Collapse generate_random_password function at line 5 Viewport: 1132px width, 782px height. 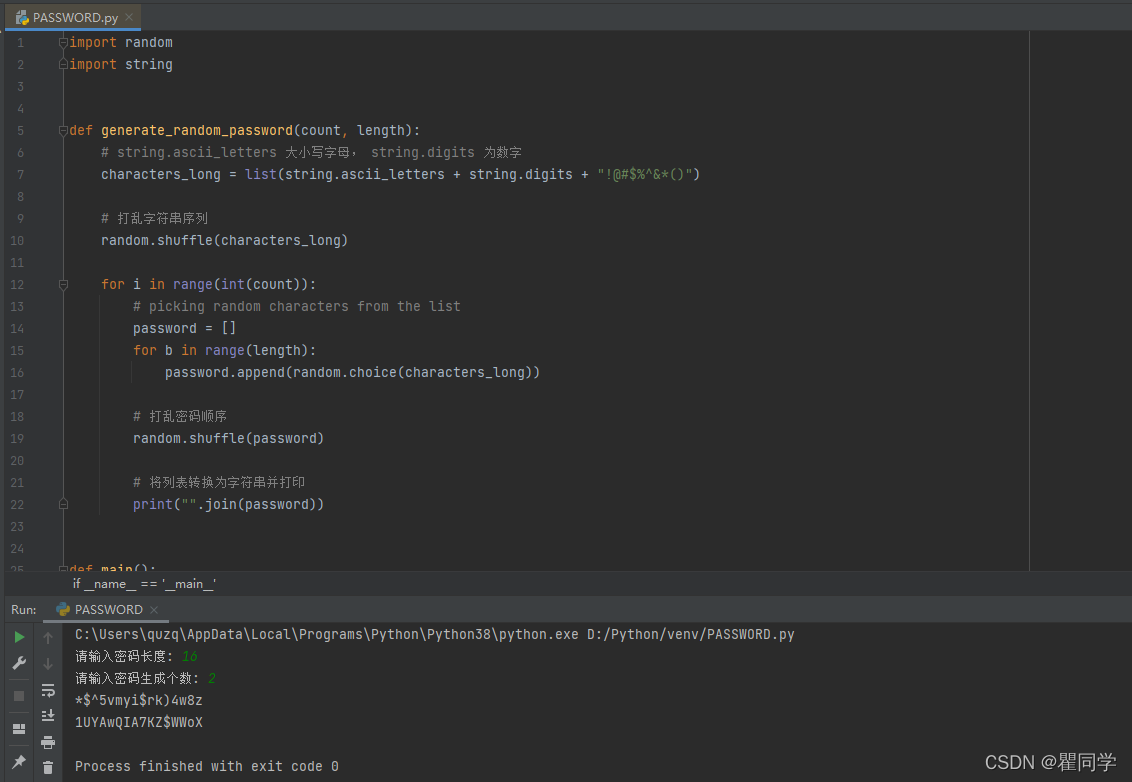(x=64, y=131)
